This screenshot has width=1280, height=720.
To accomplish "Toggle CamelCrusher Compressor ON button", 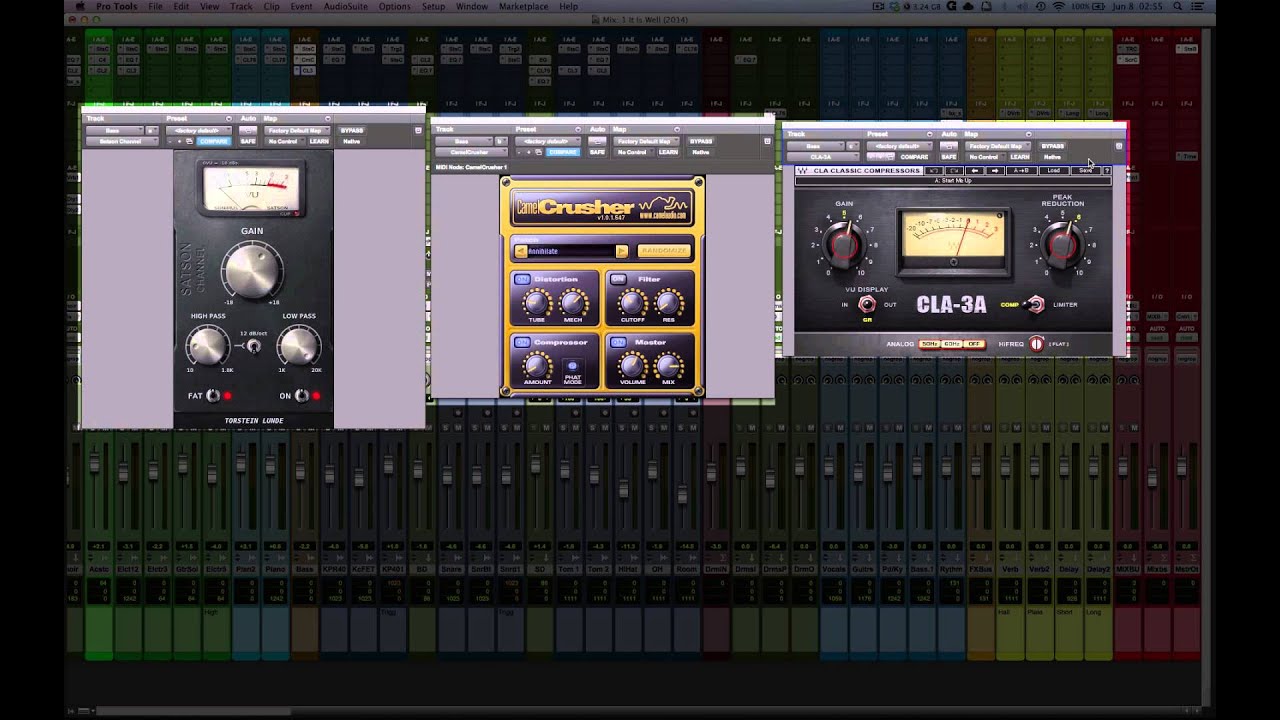I will [x=522, y=342].
